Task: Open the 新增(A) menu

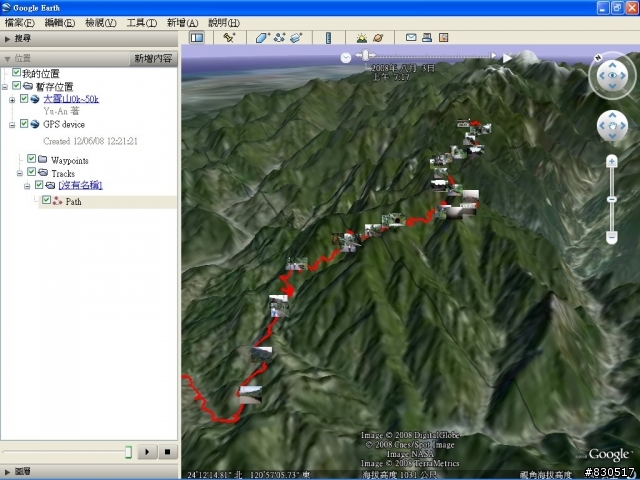Action: [182, 23]
